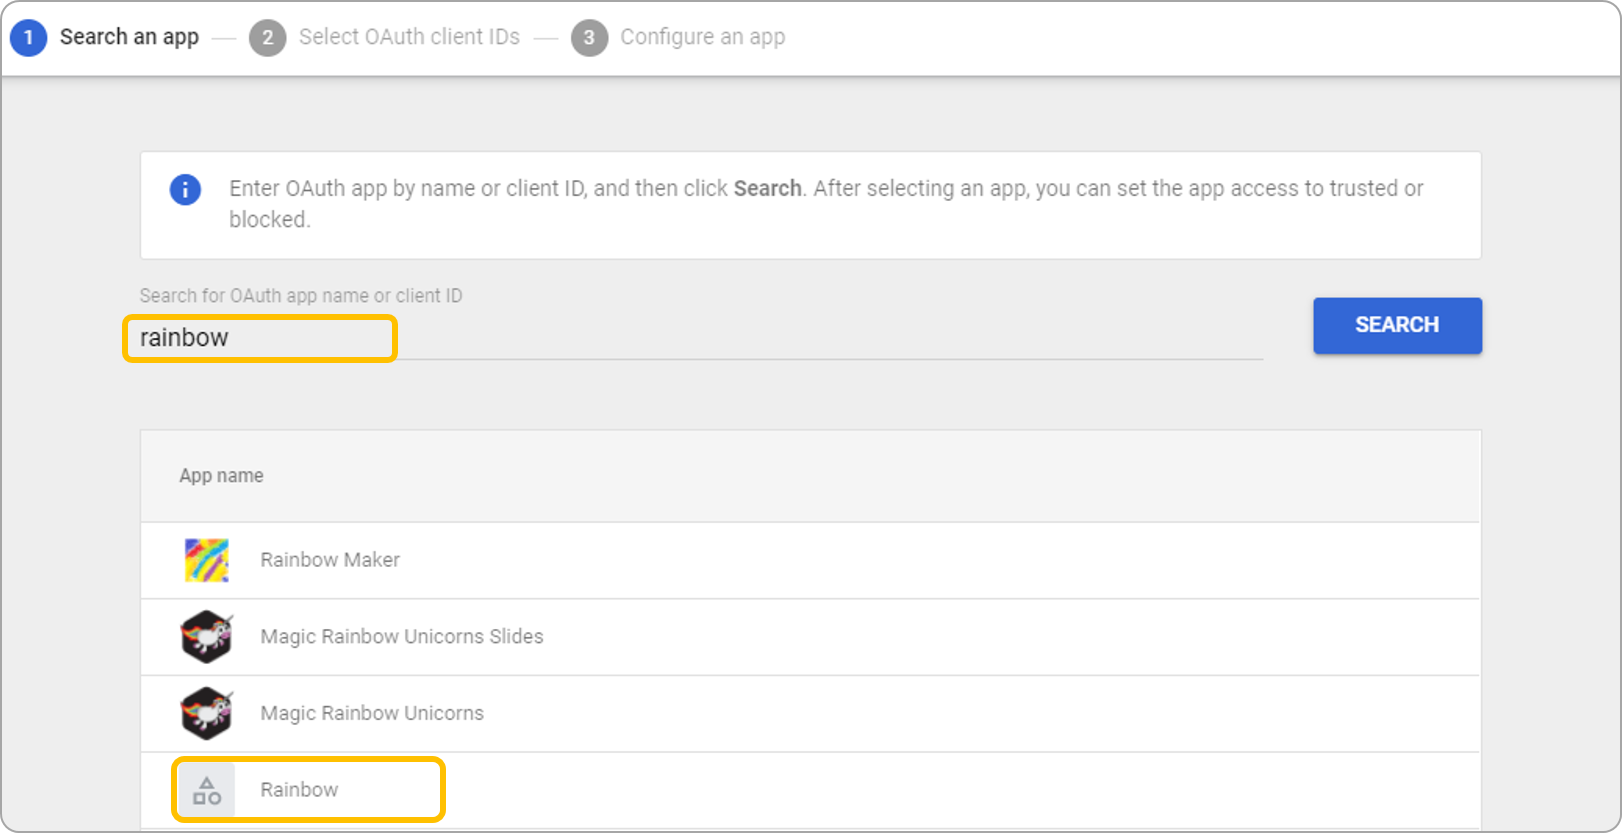Click the step 2 circle icon
The width and height of the screenshot is (1623, 834).
(267, 37)
